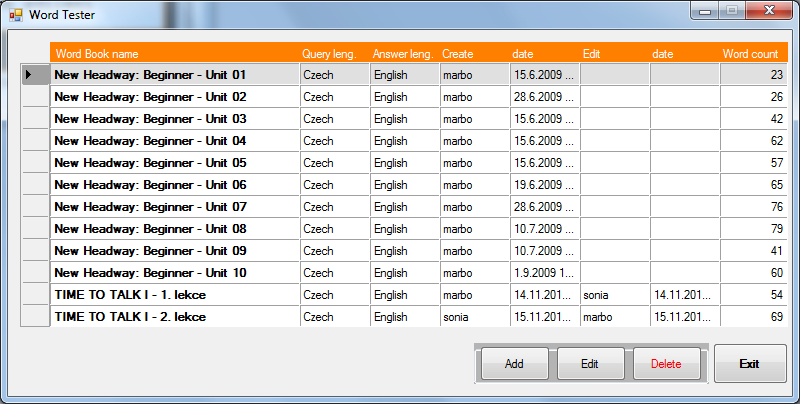Image resolution: width=800 pixels, height=404 pixels.
Task: Click the Query leng. column header
Action: pyautogui.click(x=334, y=54)
